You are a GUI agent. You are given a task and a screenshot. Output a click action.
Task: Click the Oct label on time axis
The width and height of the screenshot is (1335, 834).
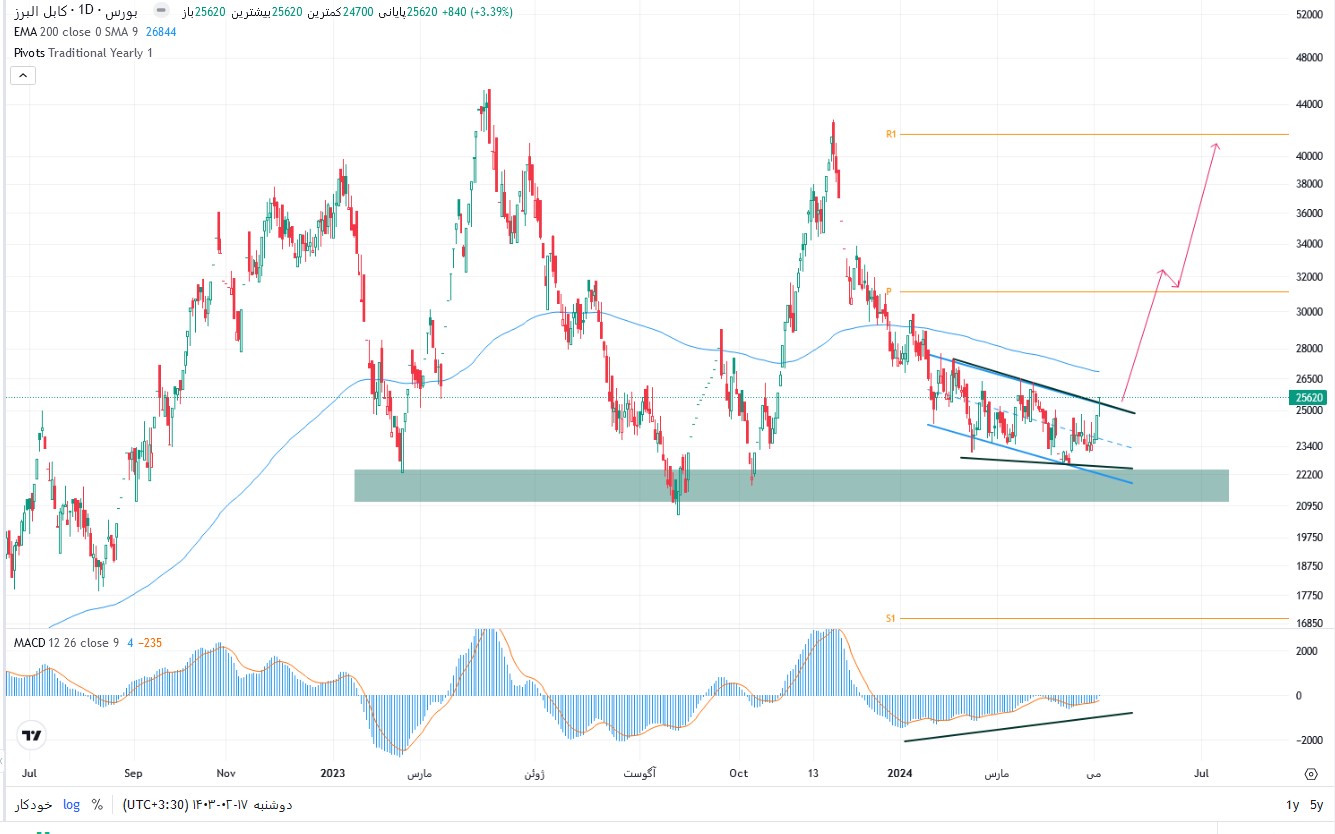[739, 774]
